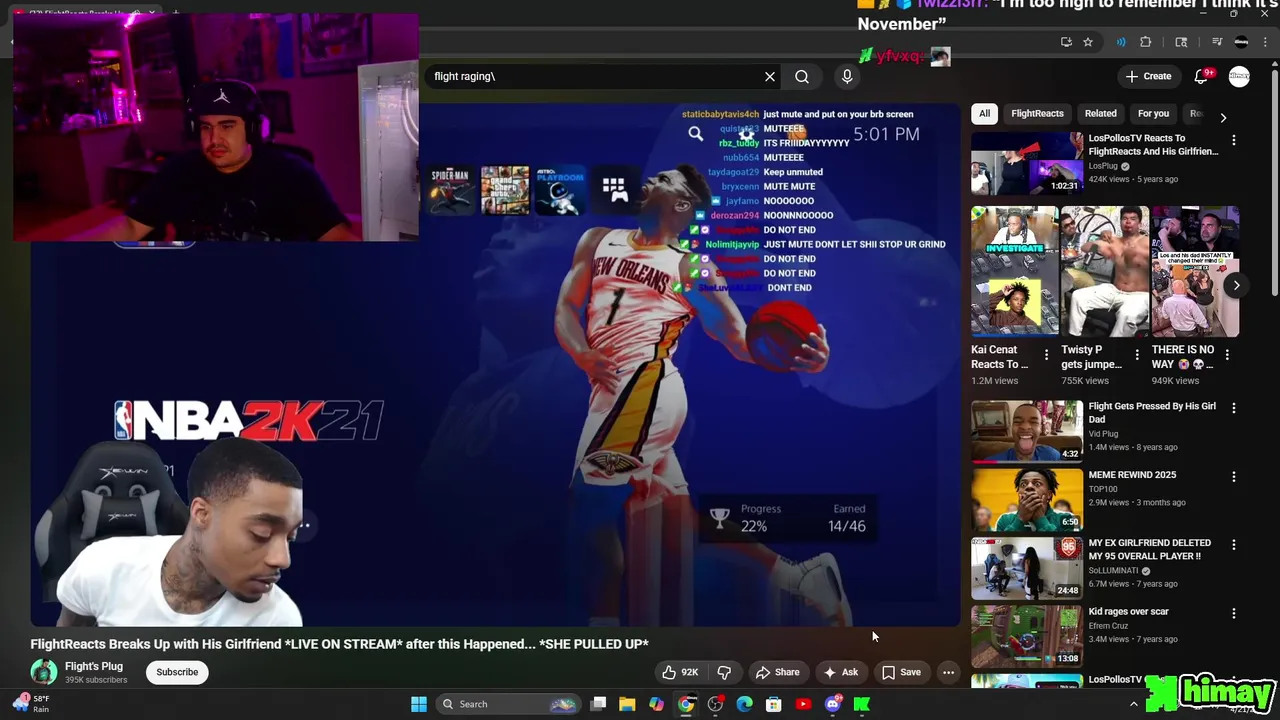The height and width of the screenshot is (720, 1280).
Task: Open Kick app from the taskbar
Action: 861,704
